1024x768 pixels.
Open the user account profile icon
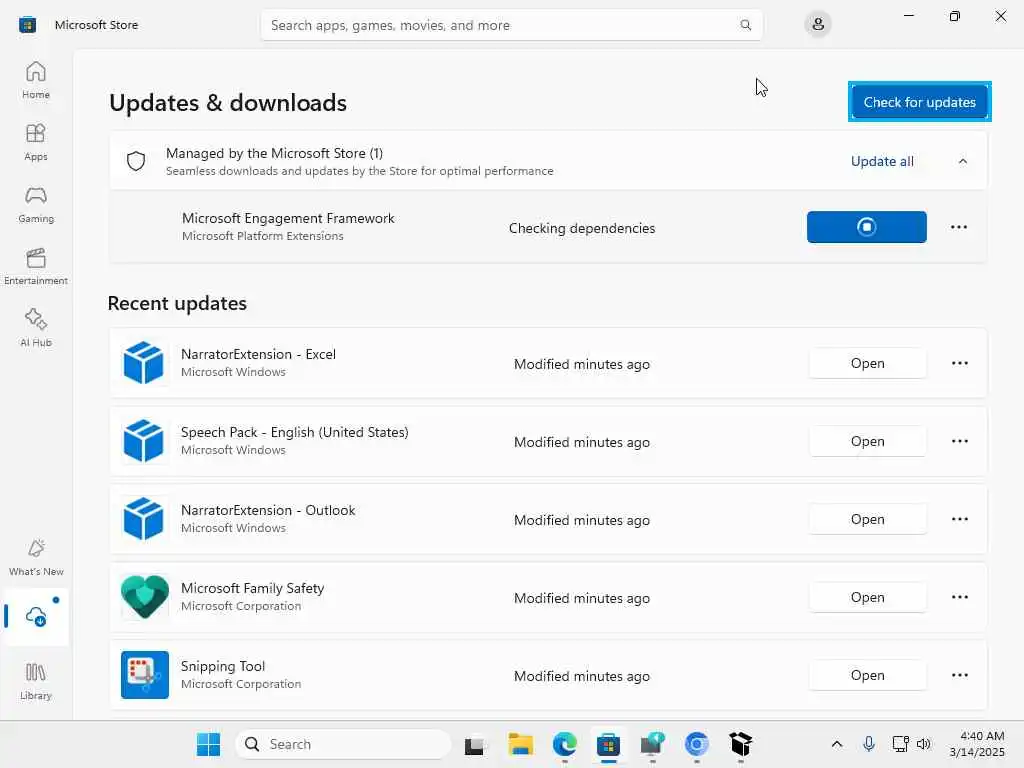click(x=818, y=25)
